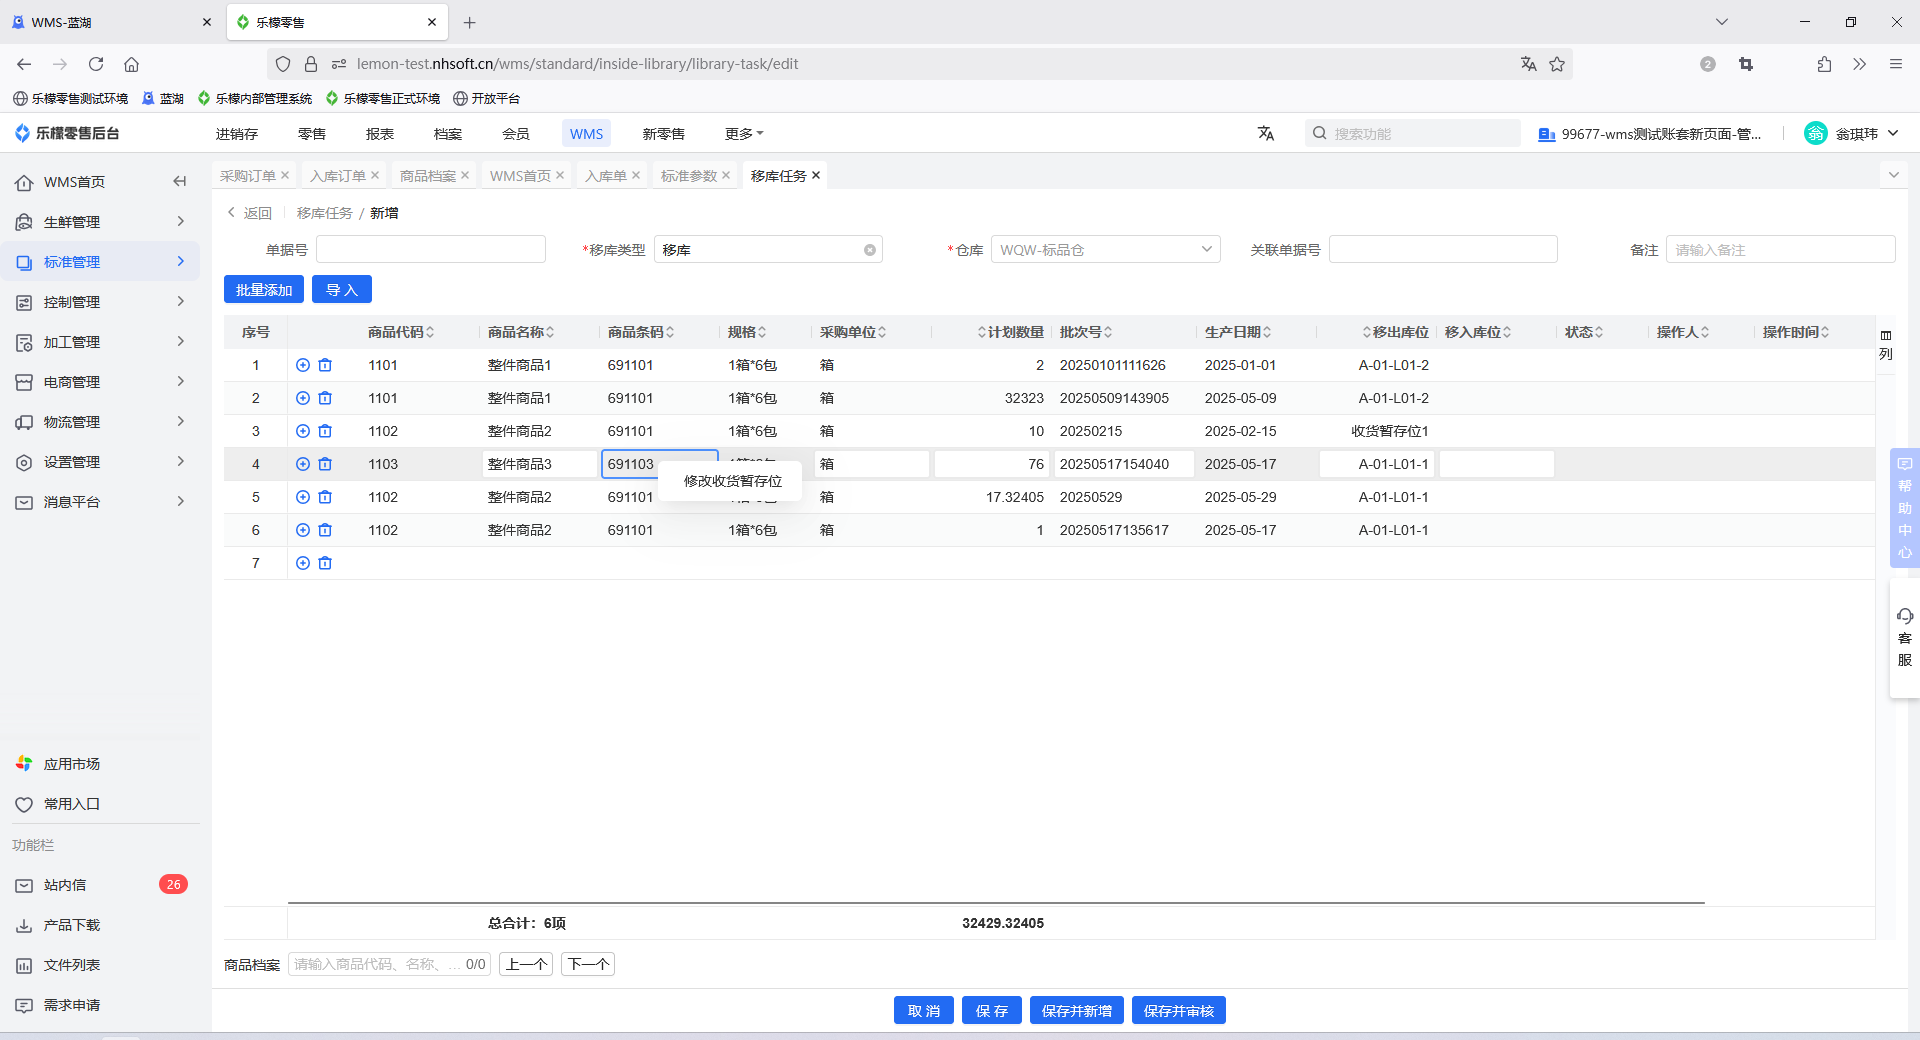Click add-row icon in row 5
Viewport: 1920px width, 1040px height.
tap(303, 497)
